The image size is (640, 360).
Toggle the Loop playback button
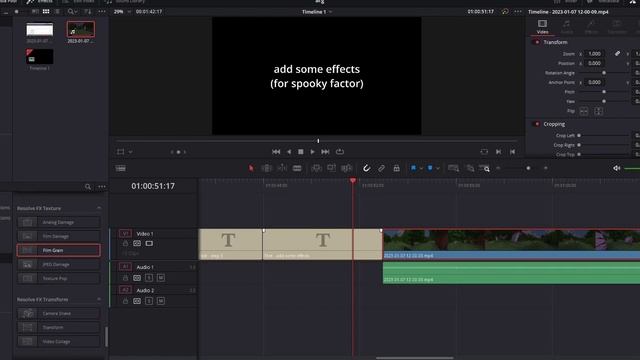[340, 152]
